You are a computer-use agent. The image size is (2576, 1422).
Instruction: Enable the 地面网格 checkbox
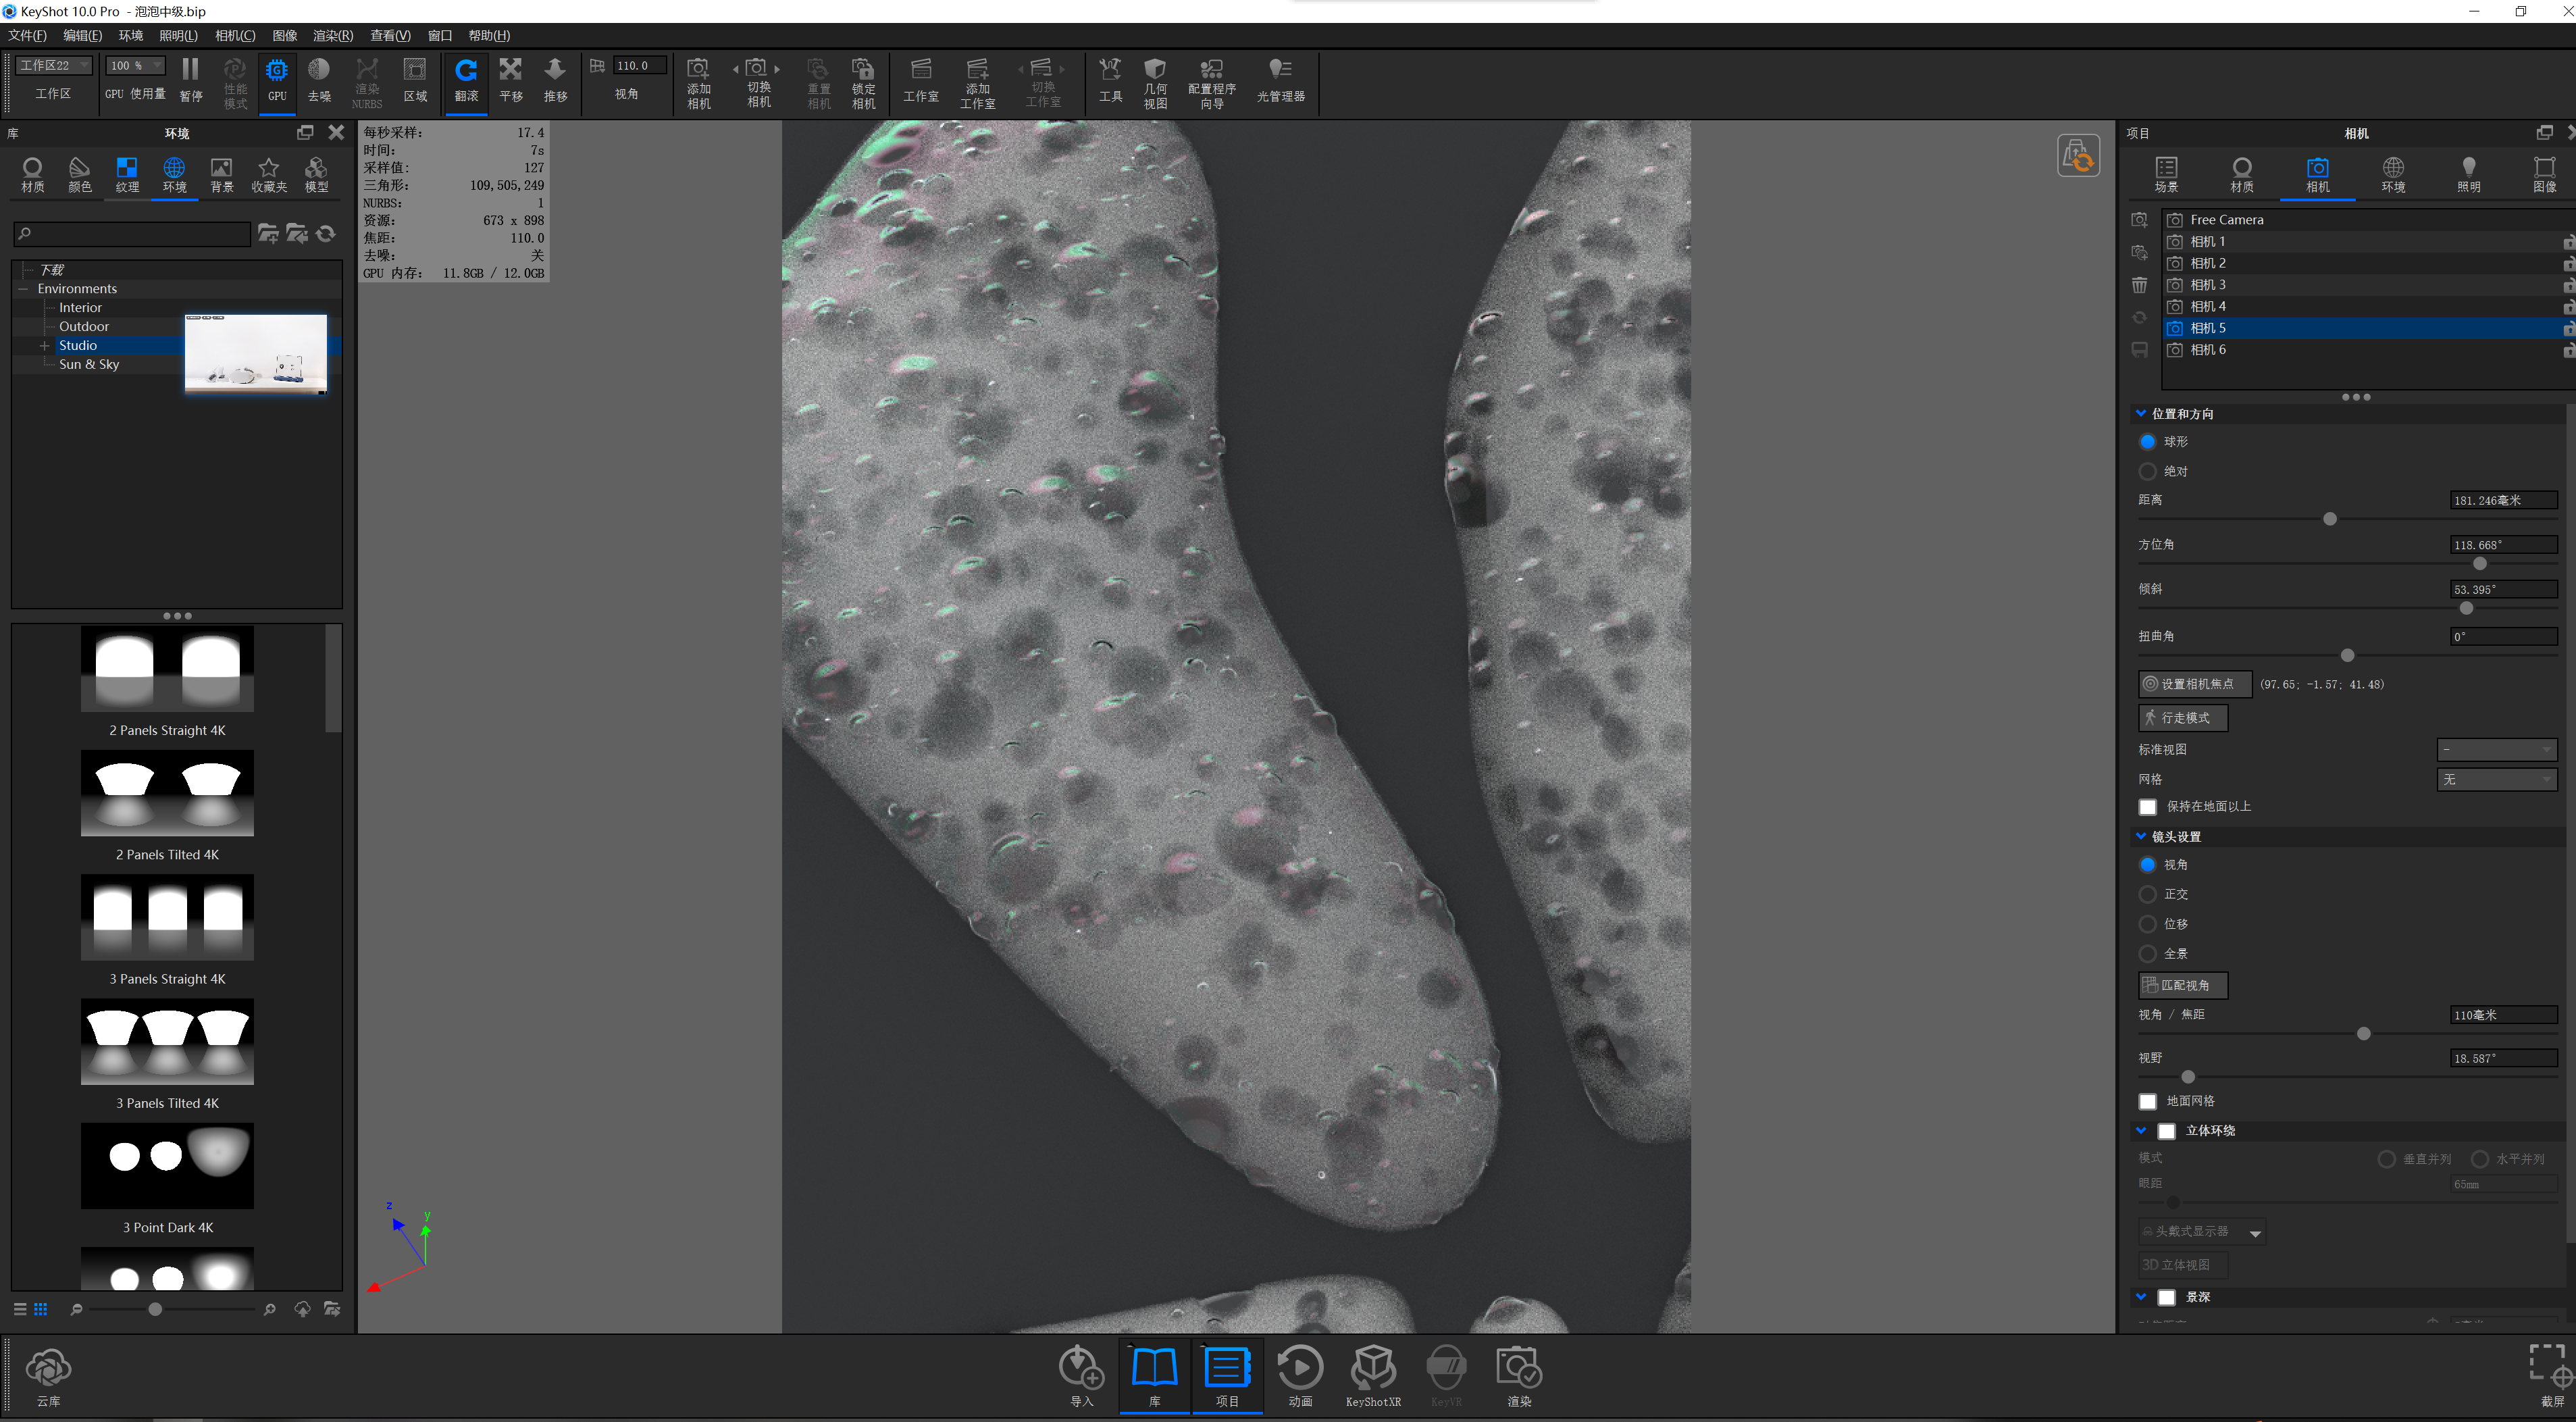2147,1101
